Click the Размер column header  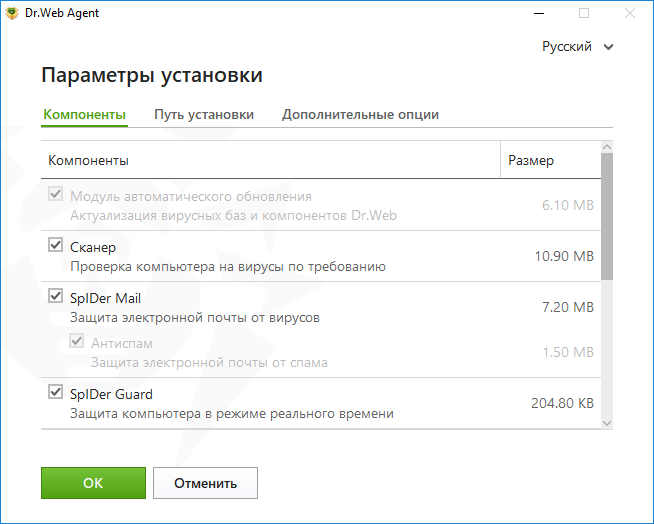(551, 160)
